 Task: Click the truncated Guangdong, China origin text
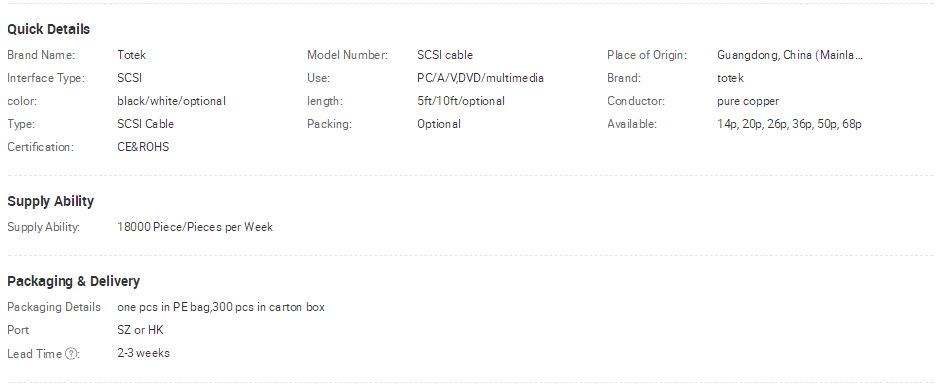point(790,55)
